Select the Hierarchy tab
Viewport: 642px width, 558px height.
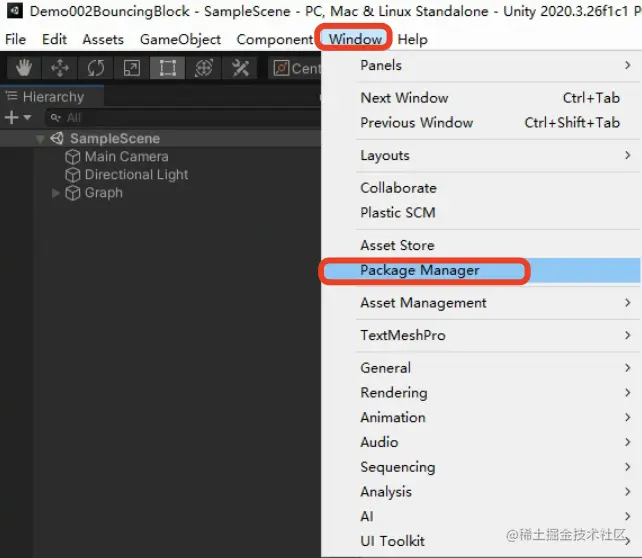pos(52,97)
